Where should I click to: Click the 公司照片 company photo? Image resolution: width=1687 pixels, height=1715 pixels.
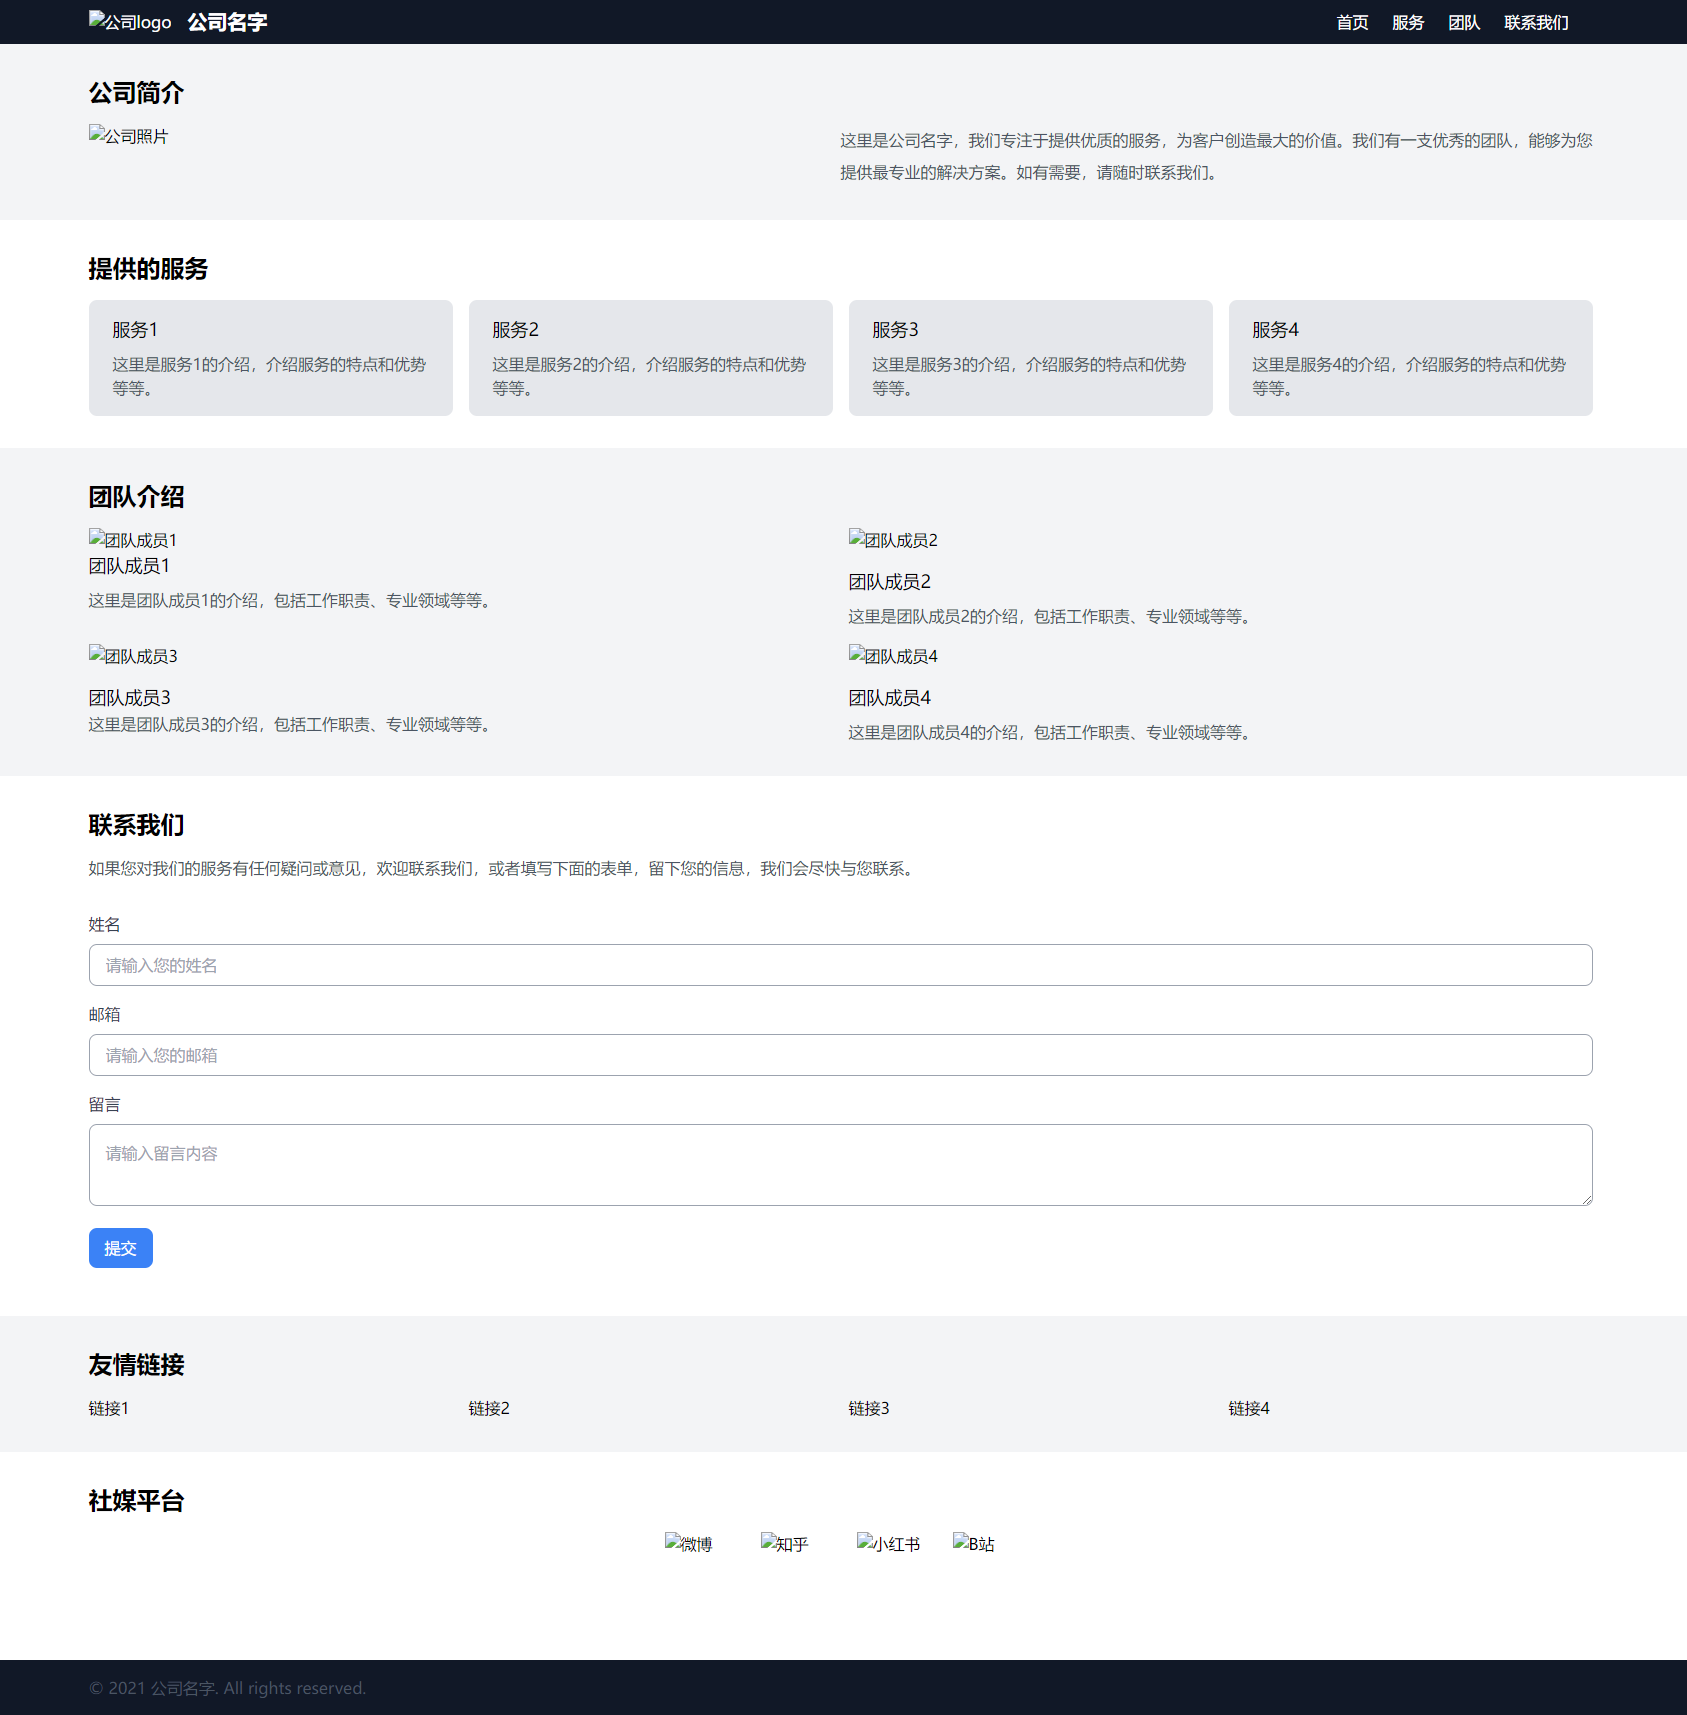point(128,136)
